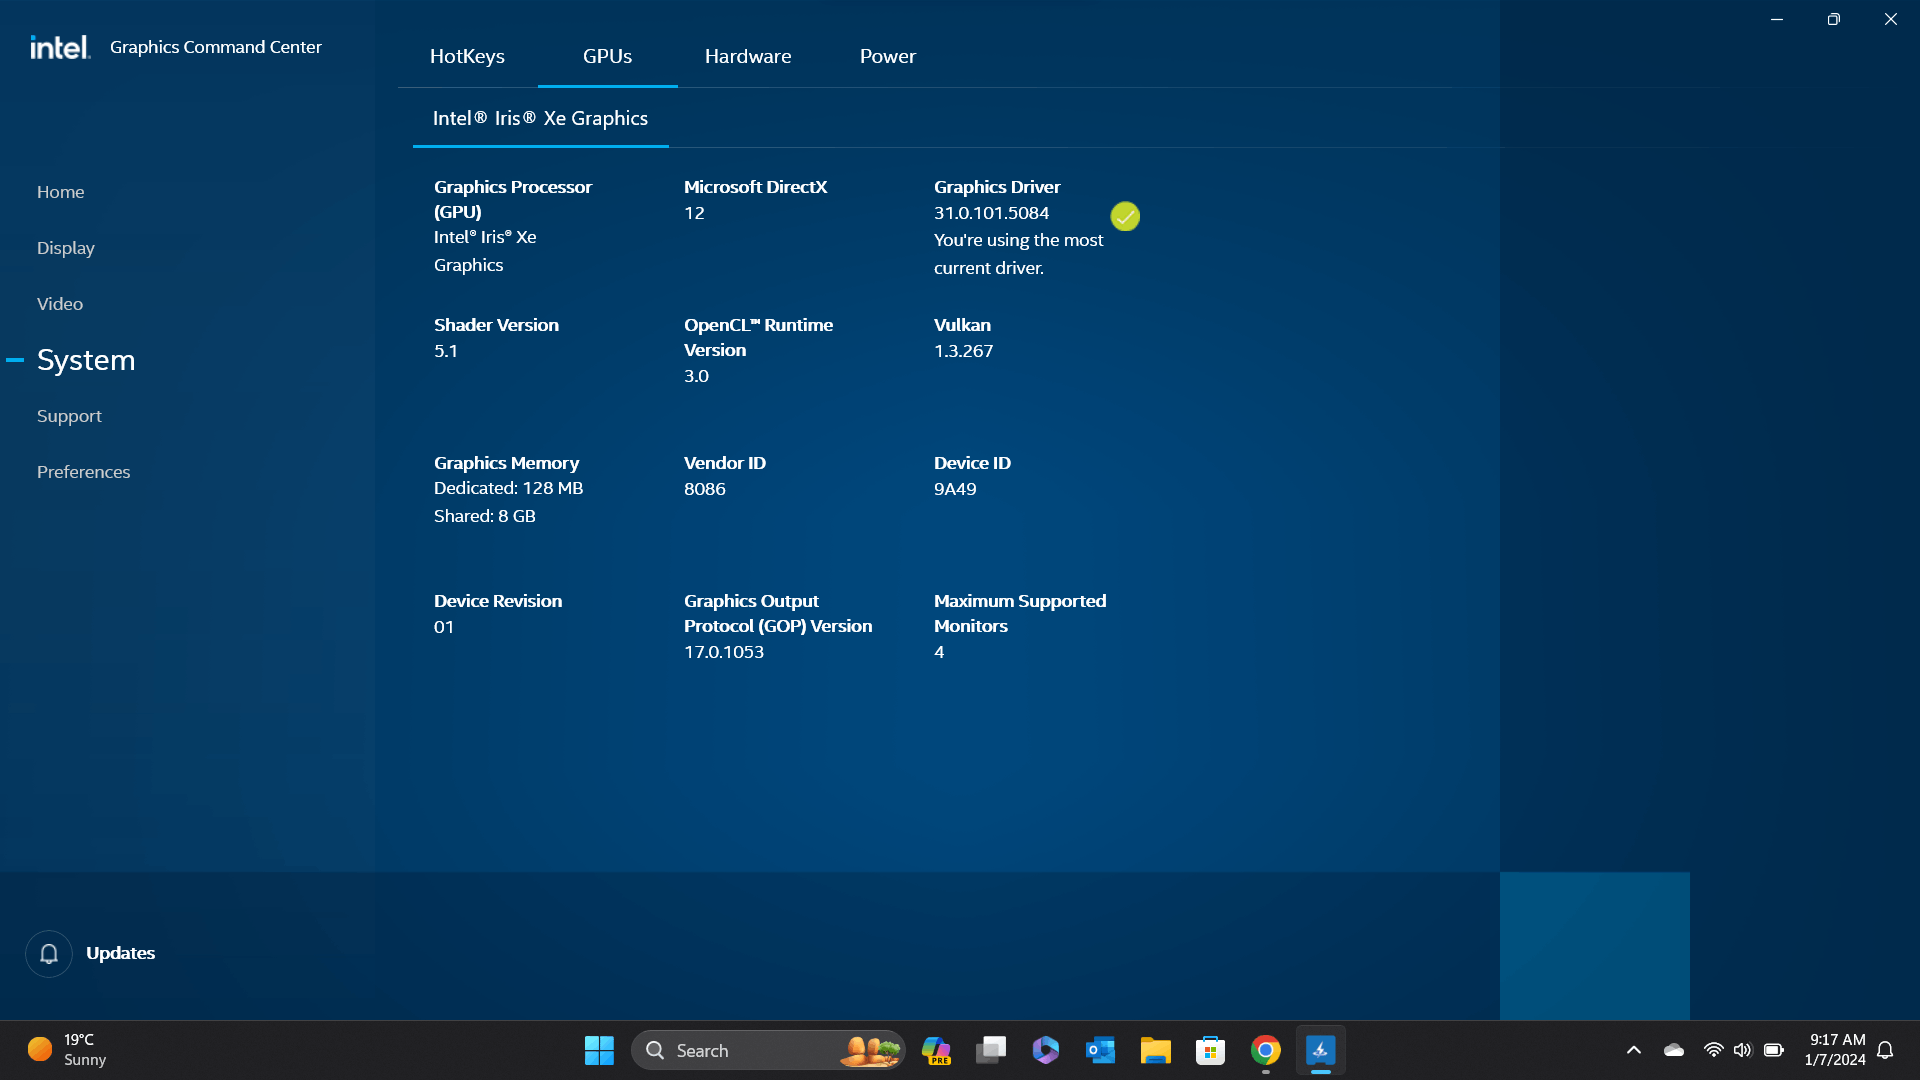Switch to the HotKeys tab

point(467,57)
